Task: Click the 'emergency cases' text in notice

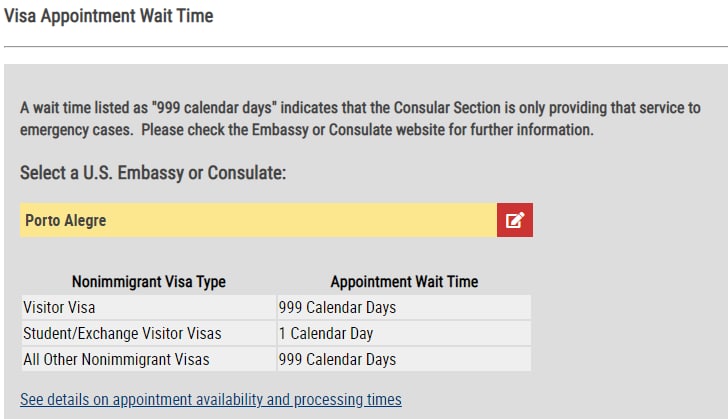Action: [x=76, y=130]
